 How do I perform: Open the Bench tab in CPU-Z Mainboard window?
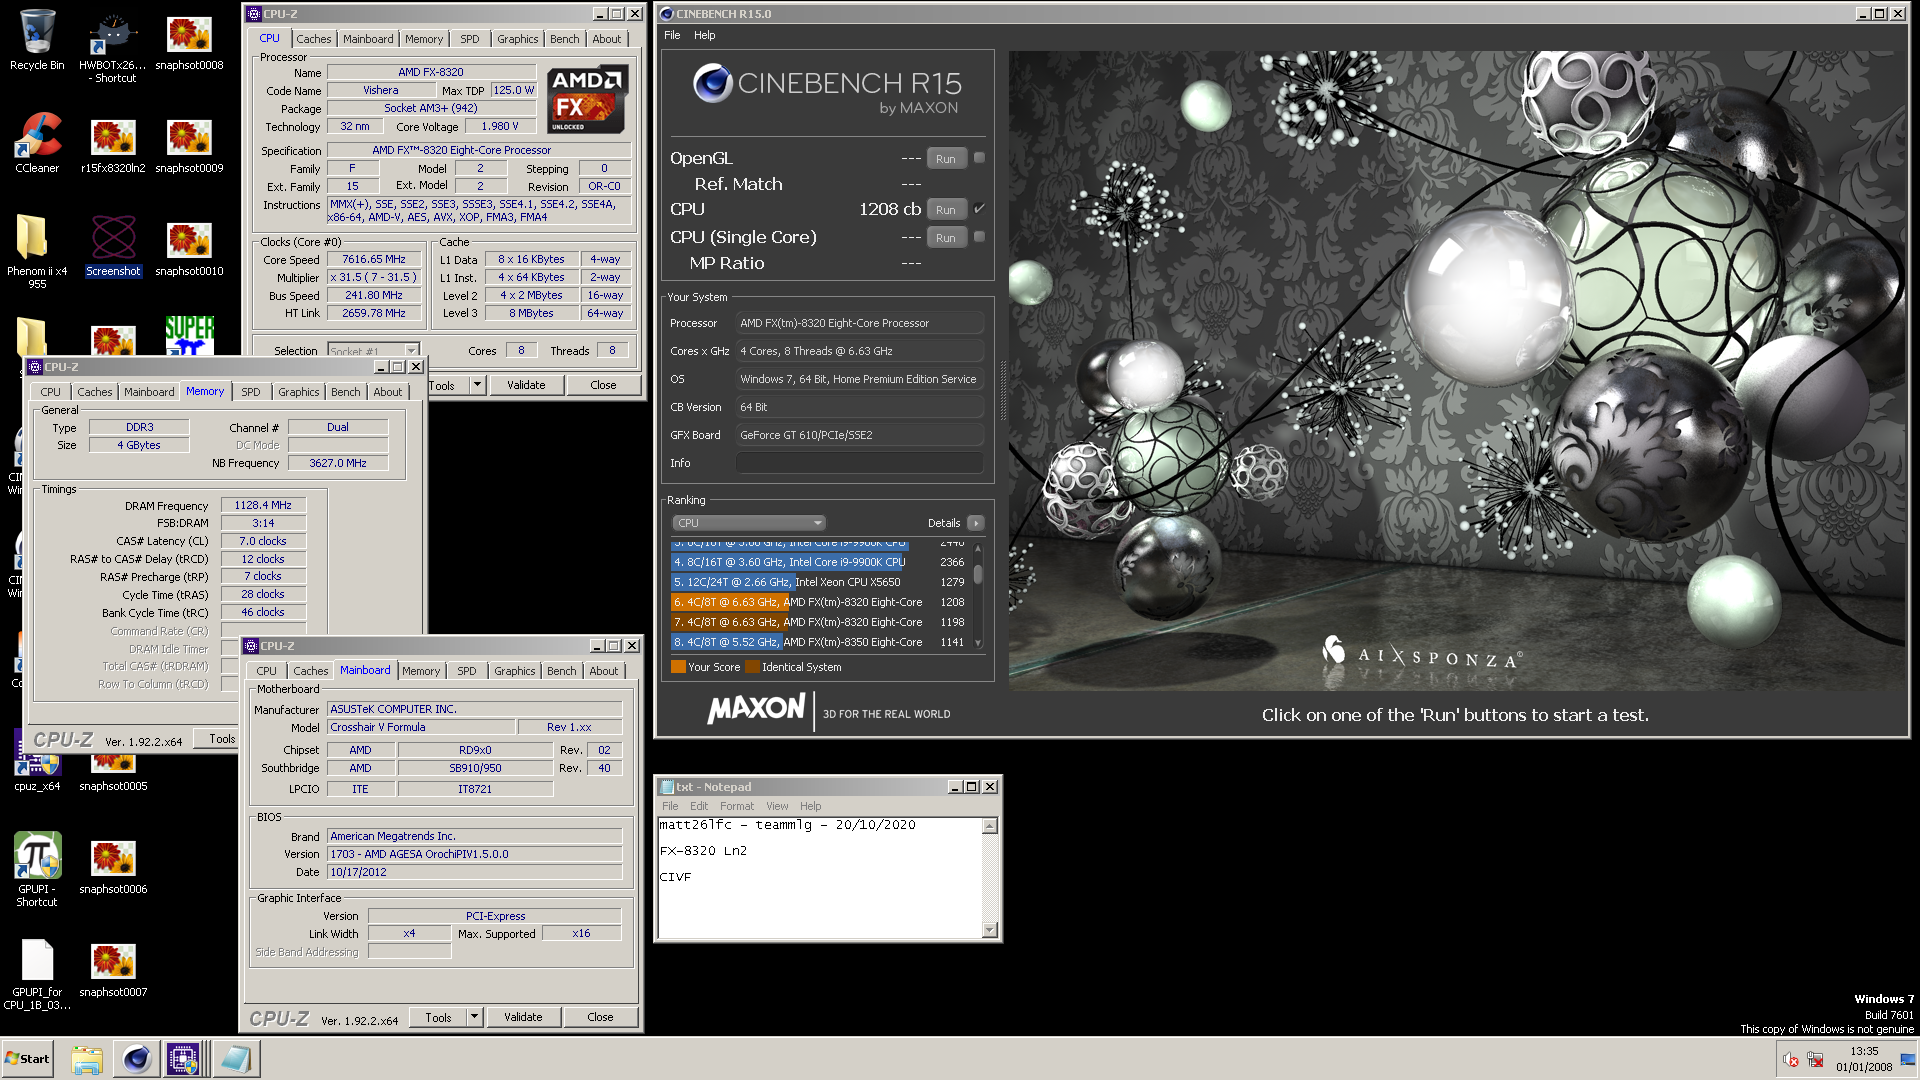(562, 671)
